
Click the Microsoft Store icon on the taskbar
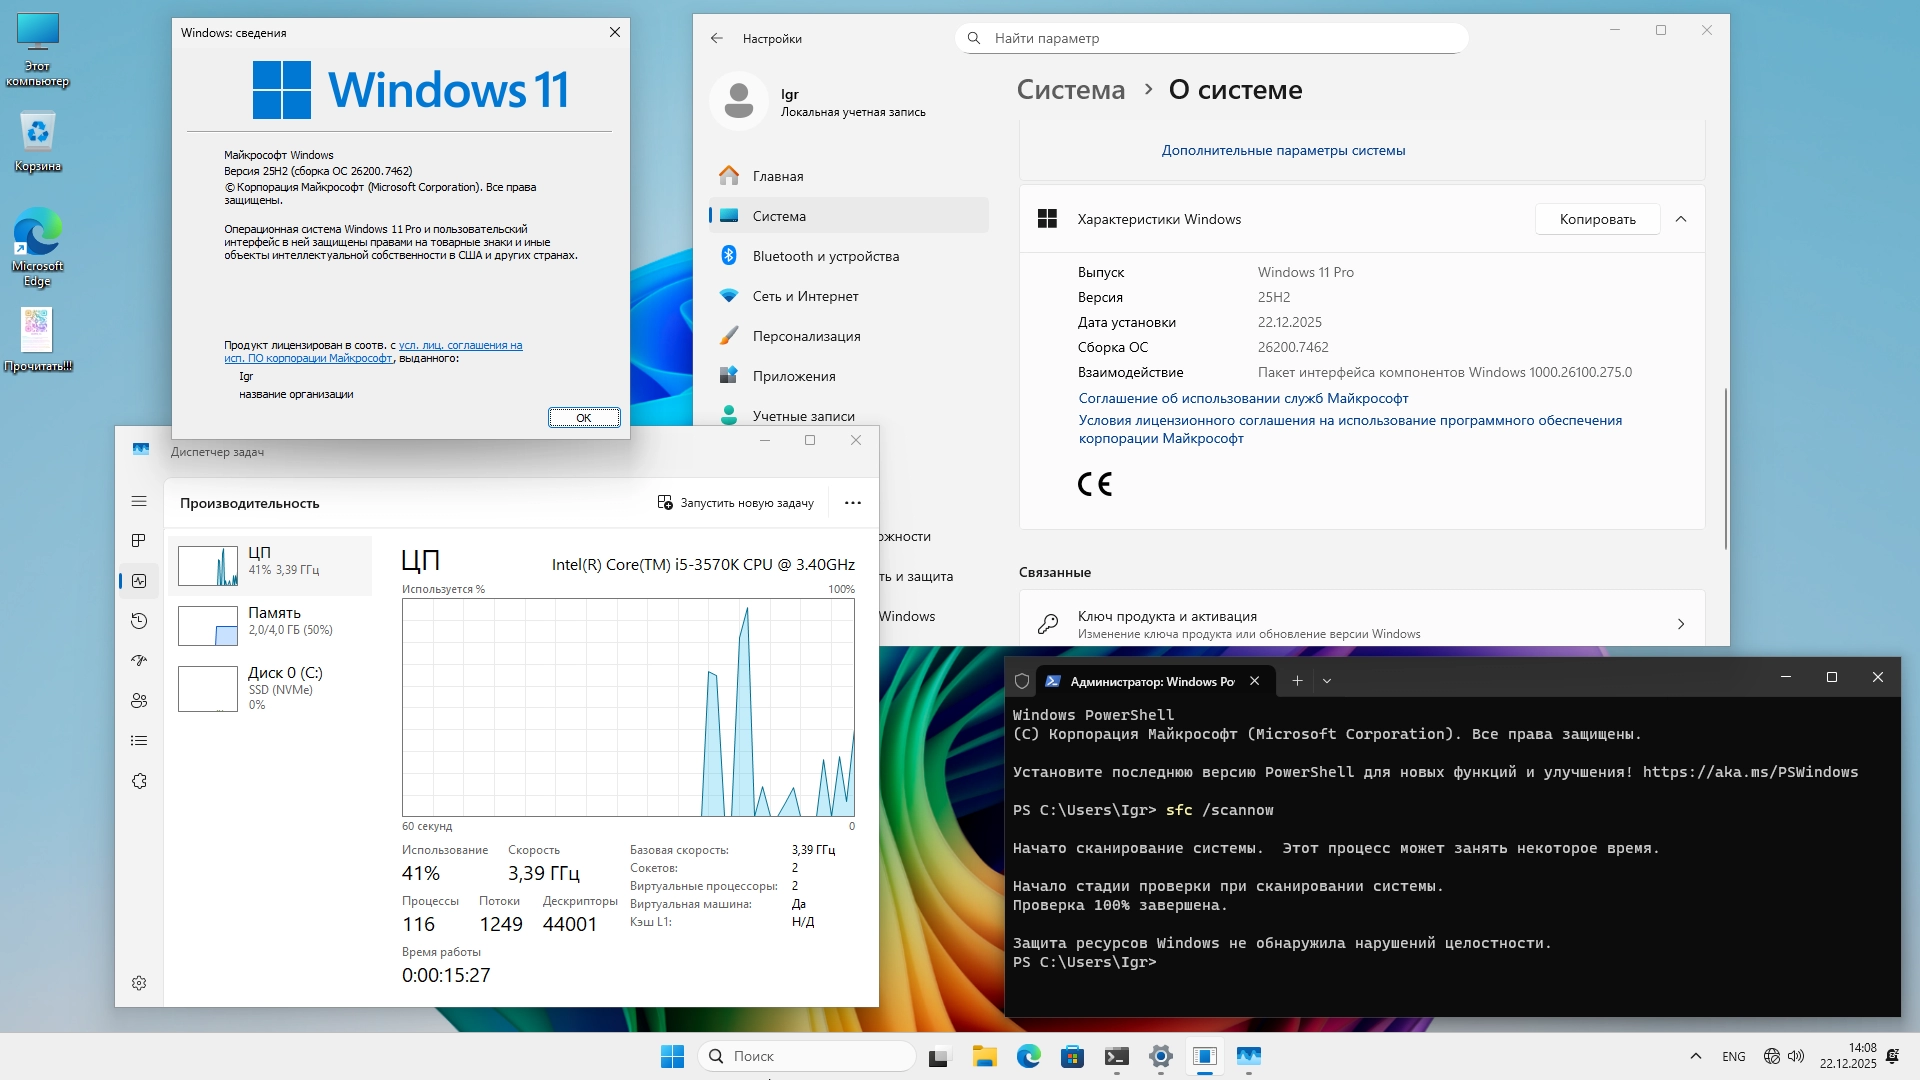point(1072,1056)
